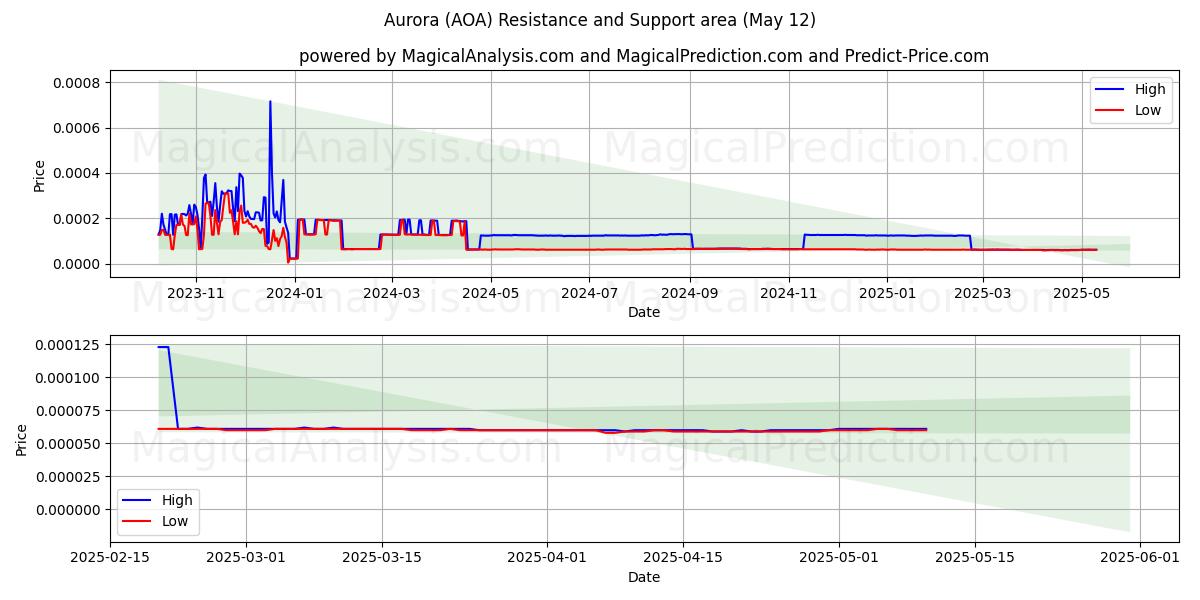Image resolution: width=1200 pixels, height=600 pixels.
Task: Click the bottom chart's 'Price' axis label
Action: click(x=22, y=439)
